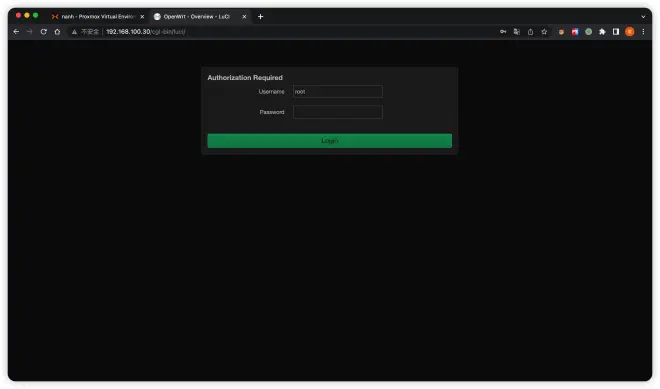Open the browser three-dot menu
Image resolution: width=660 pixels, height=389 pixels.
coord(643,32)
